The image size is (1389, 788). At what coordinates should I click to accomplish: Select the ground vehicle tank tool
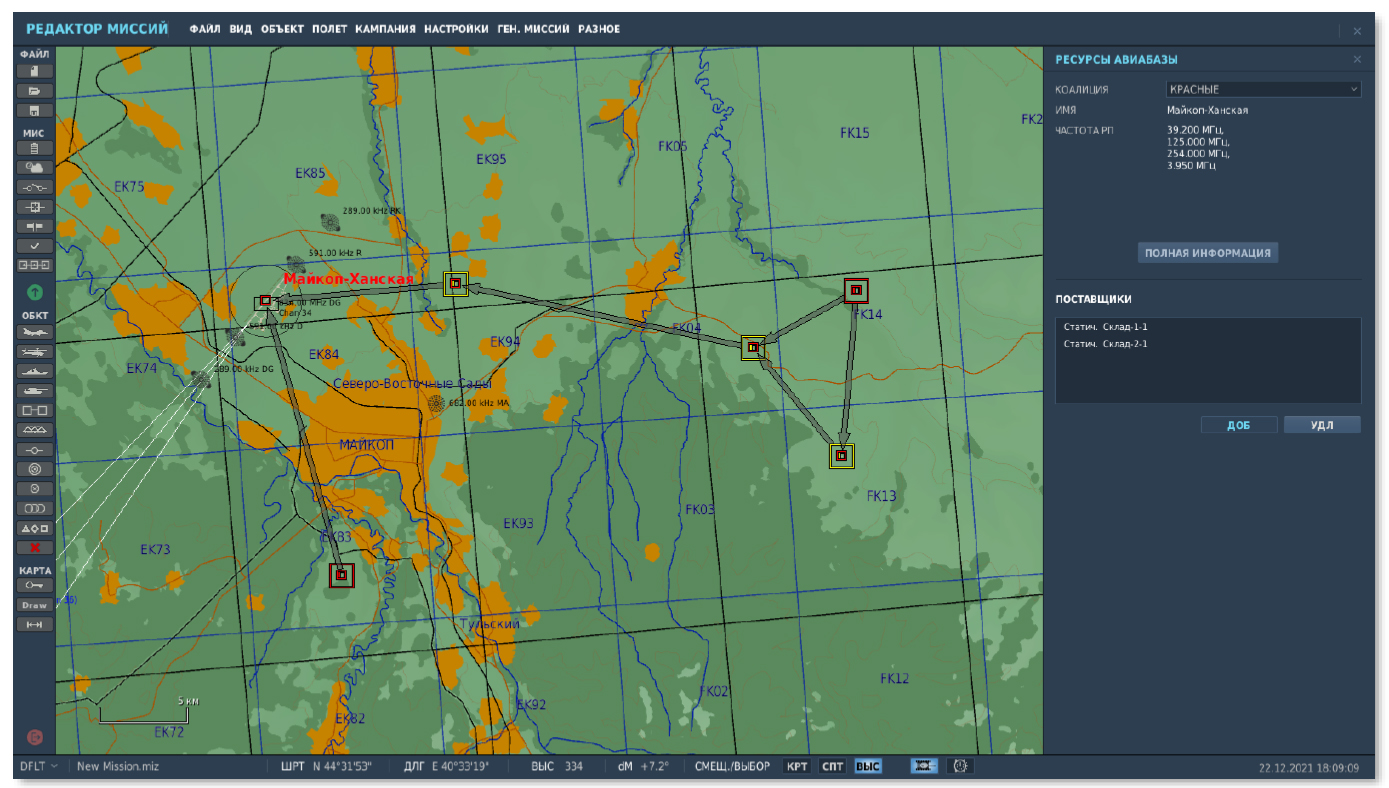(35, 391)
